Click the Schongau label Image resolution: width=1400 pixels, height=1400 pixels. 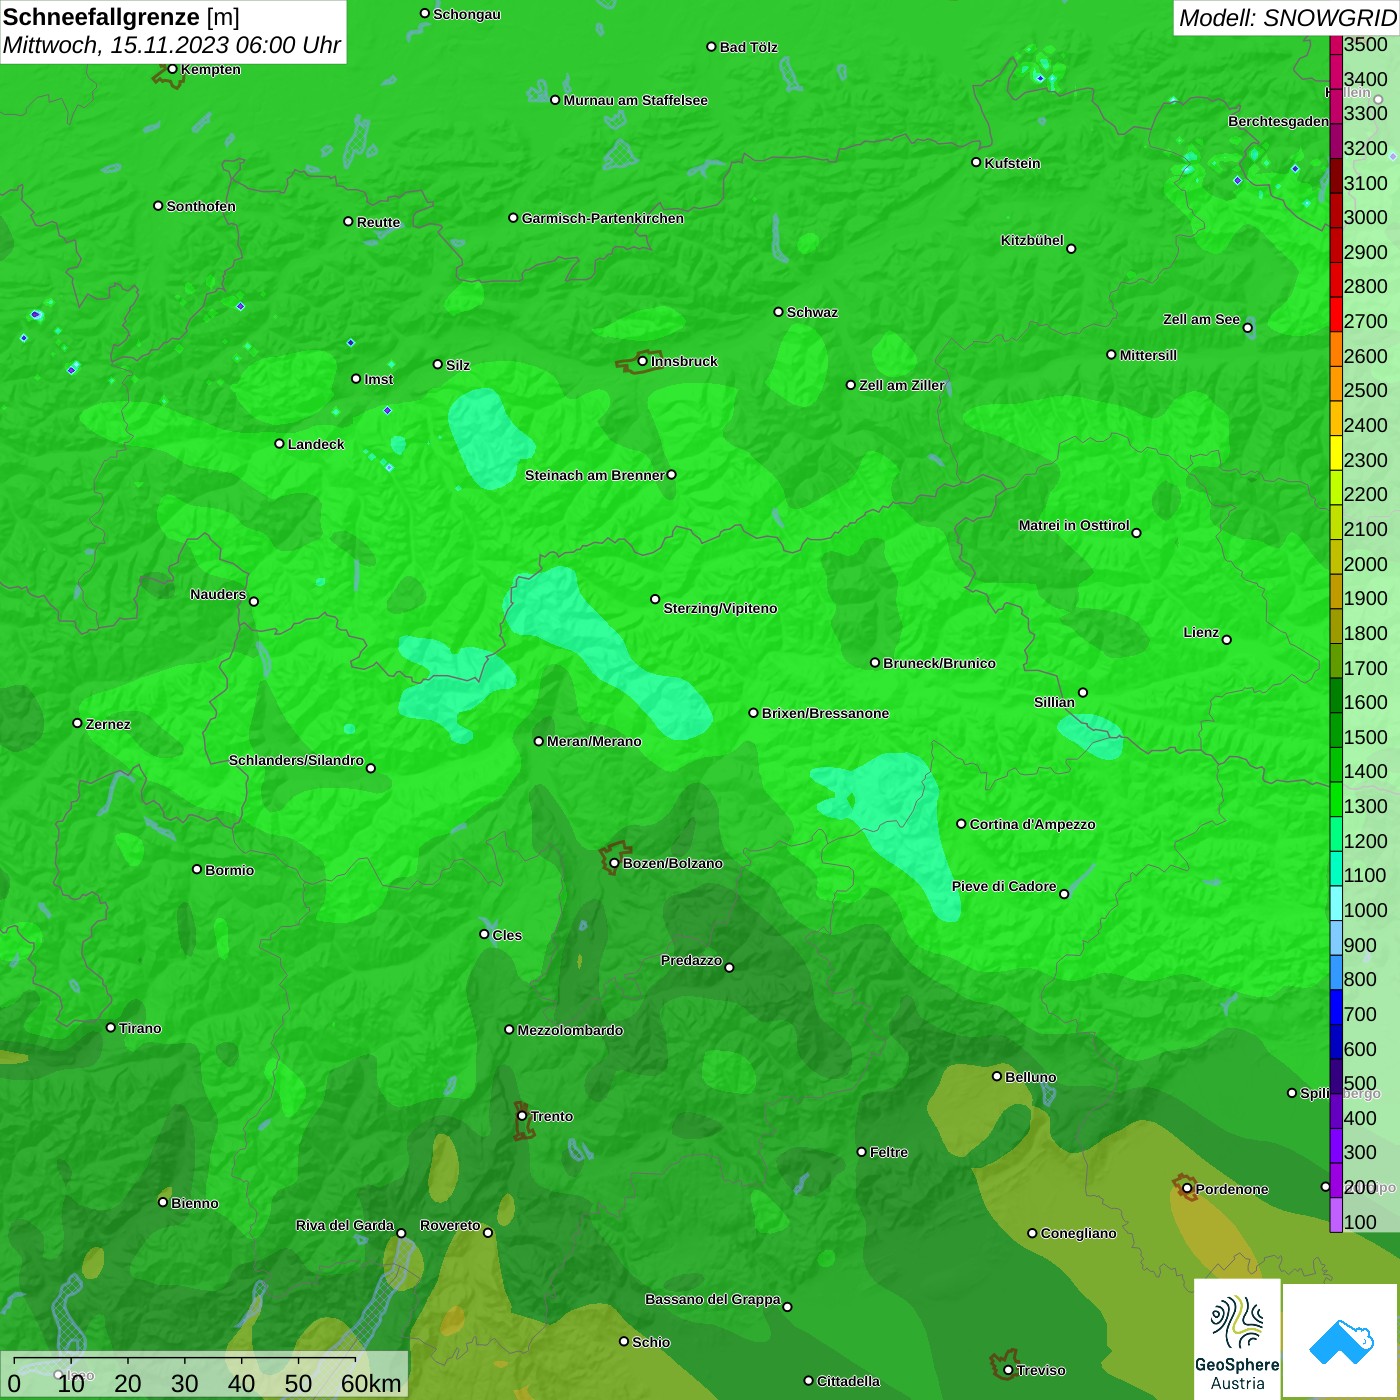pos(467,14)
